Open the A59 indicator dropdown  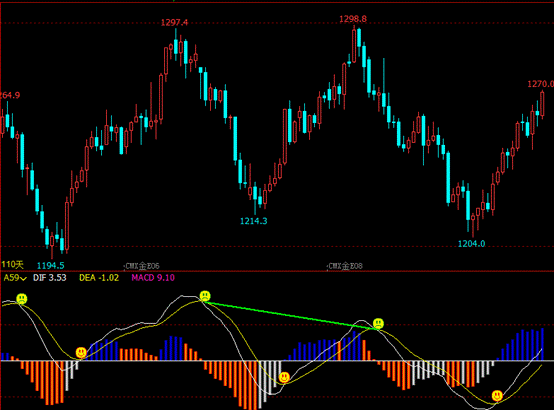15,278
